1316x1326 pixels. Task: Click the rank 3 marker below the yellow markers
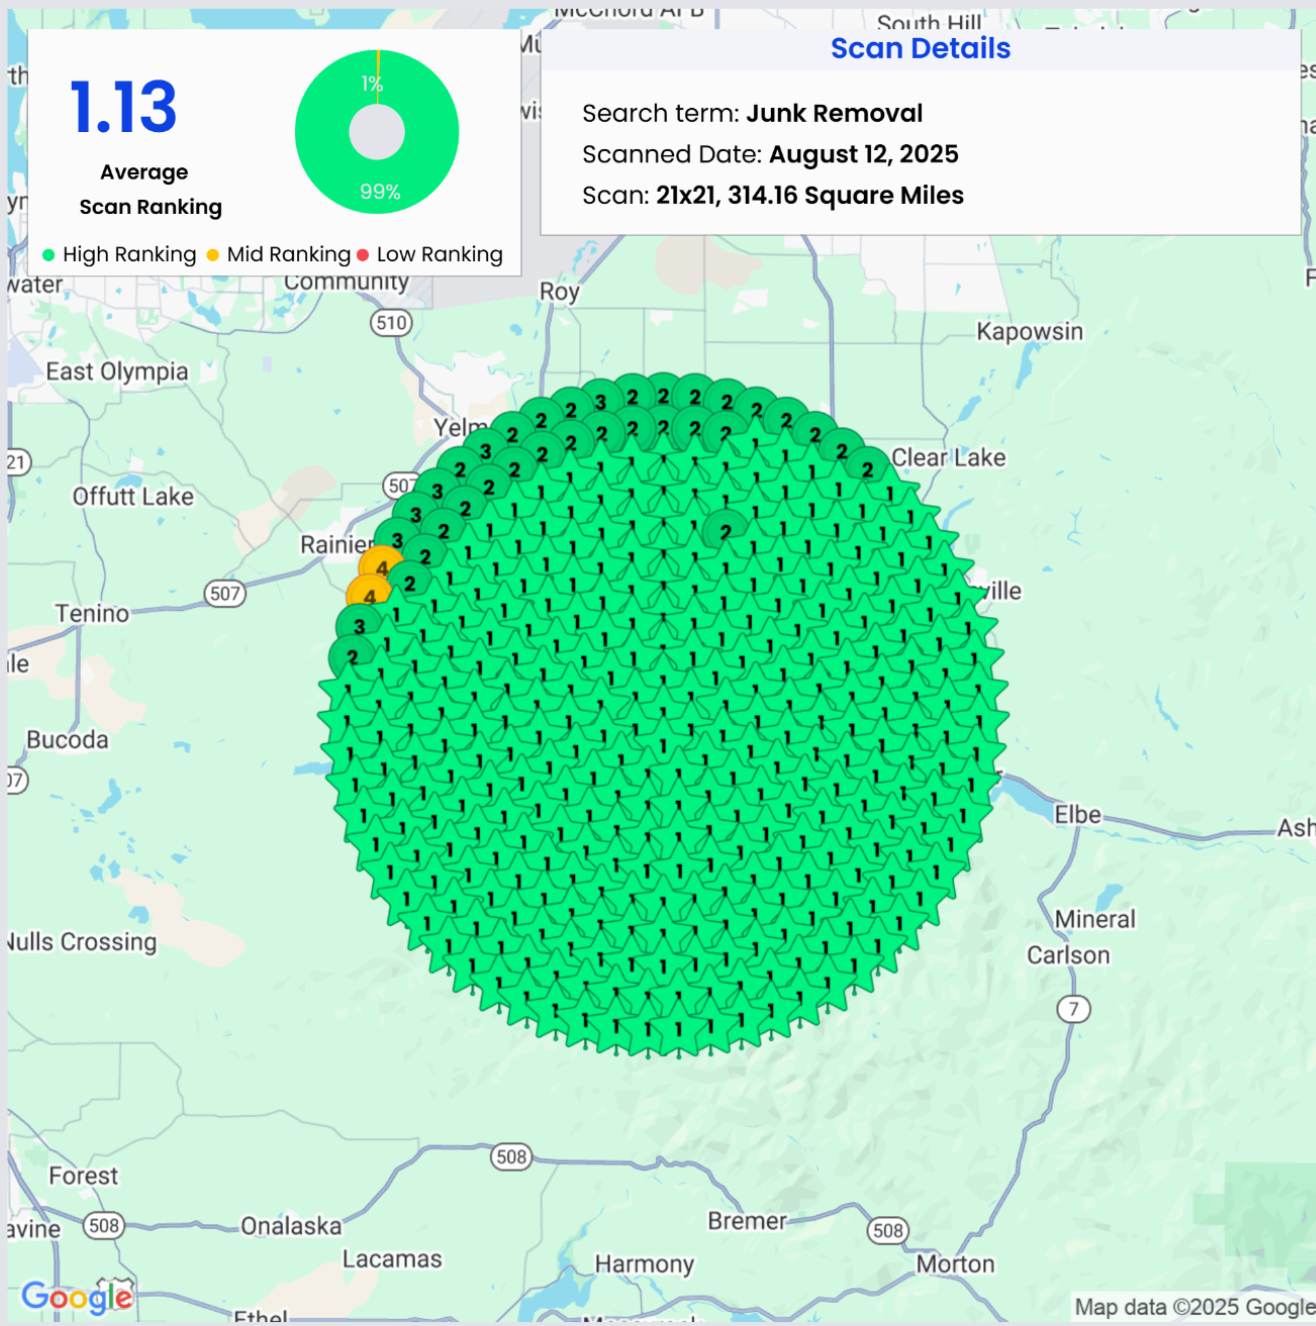357,626
